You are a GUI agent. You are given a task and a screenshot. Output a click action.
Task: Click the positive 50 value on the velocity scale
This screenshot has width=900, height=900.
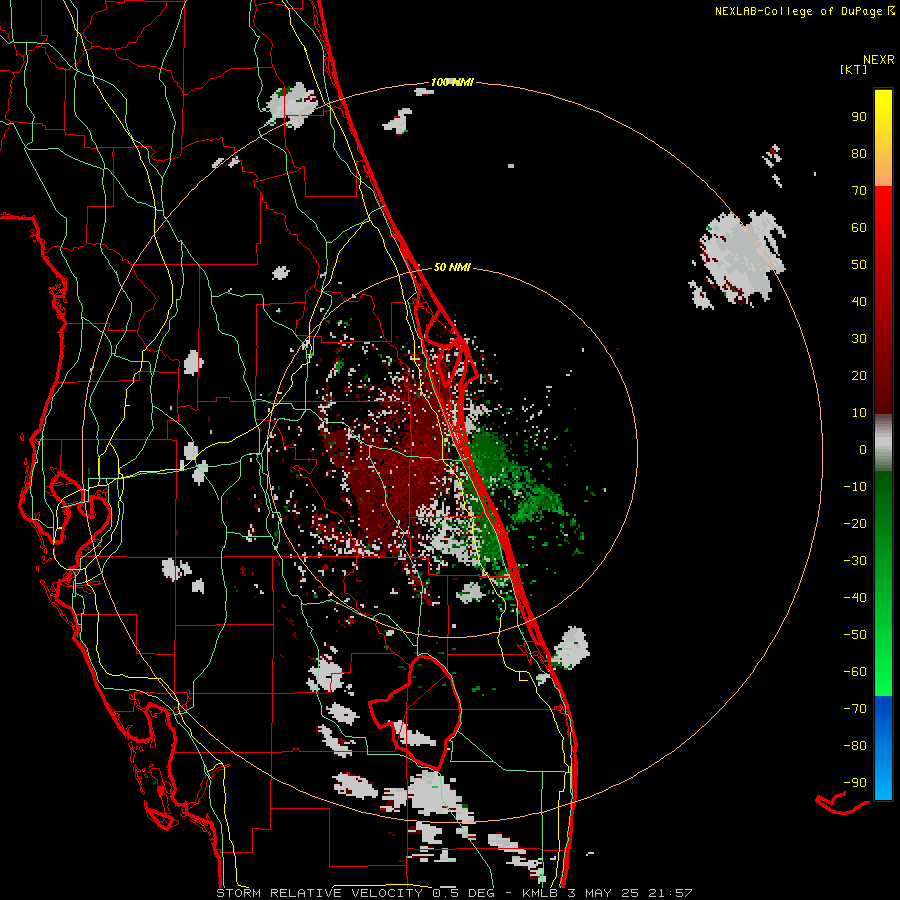click(859, 265)
